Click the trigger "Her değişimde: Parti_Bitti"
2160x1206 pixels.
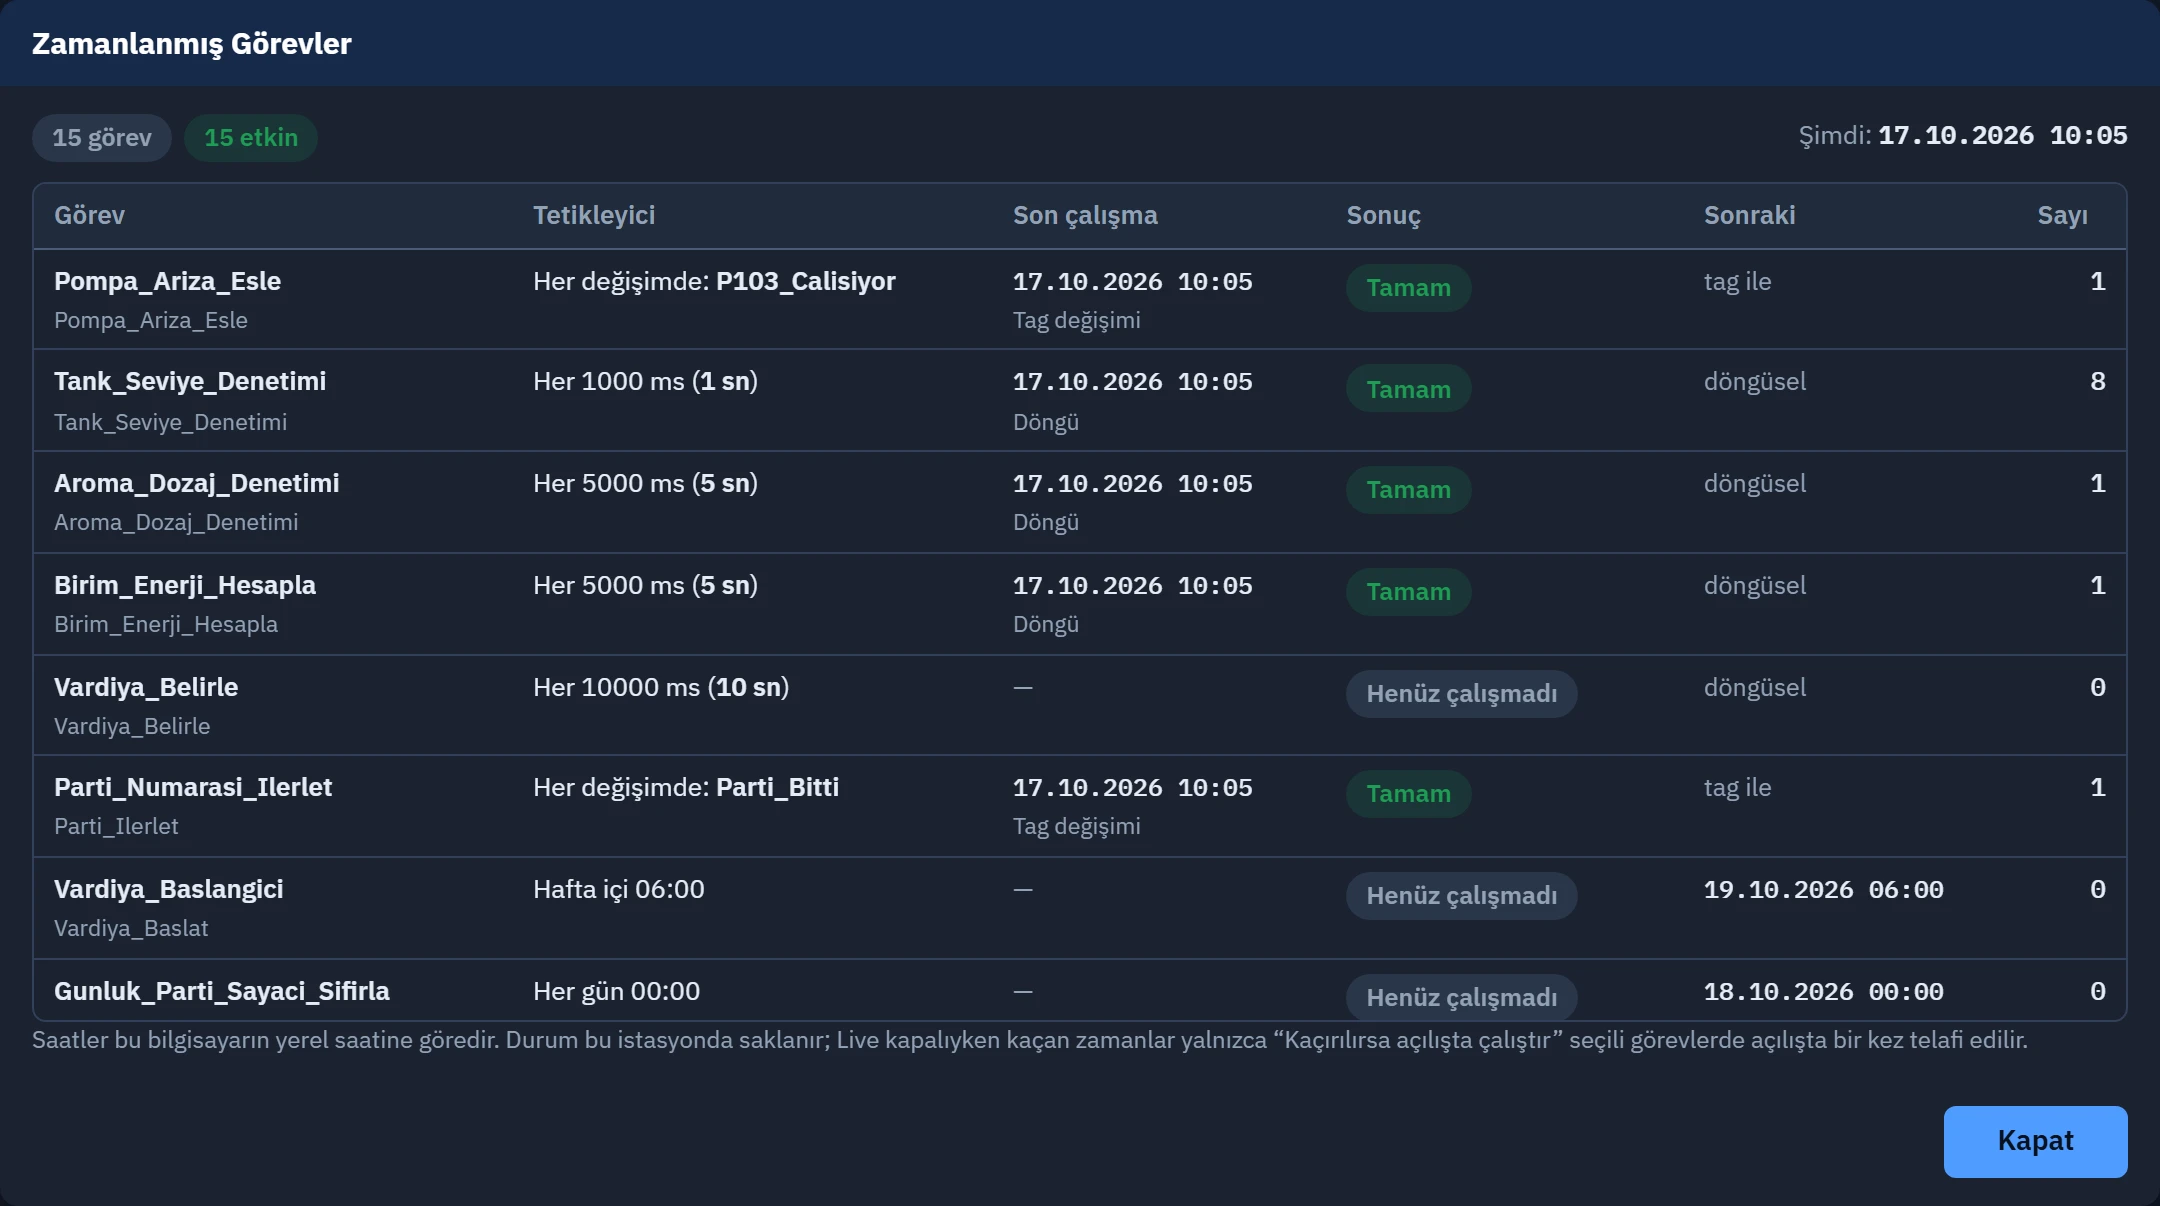click(x=686, y=787)
